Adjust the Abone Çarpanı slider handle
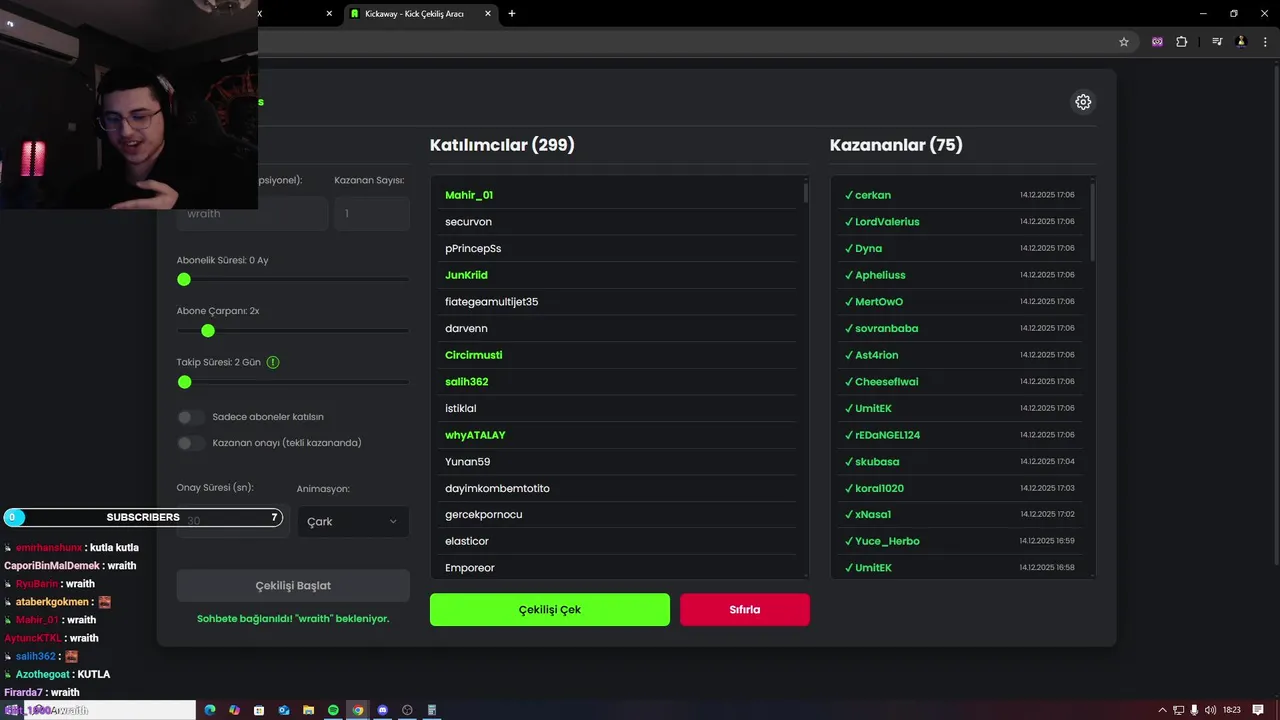 point(208,330)
